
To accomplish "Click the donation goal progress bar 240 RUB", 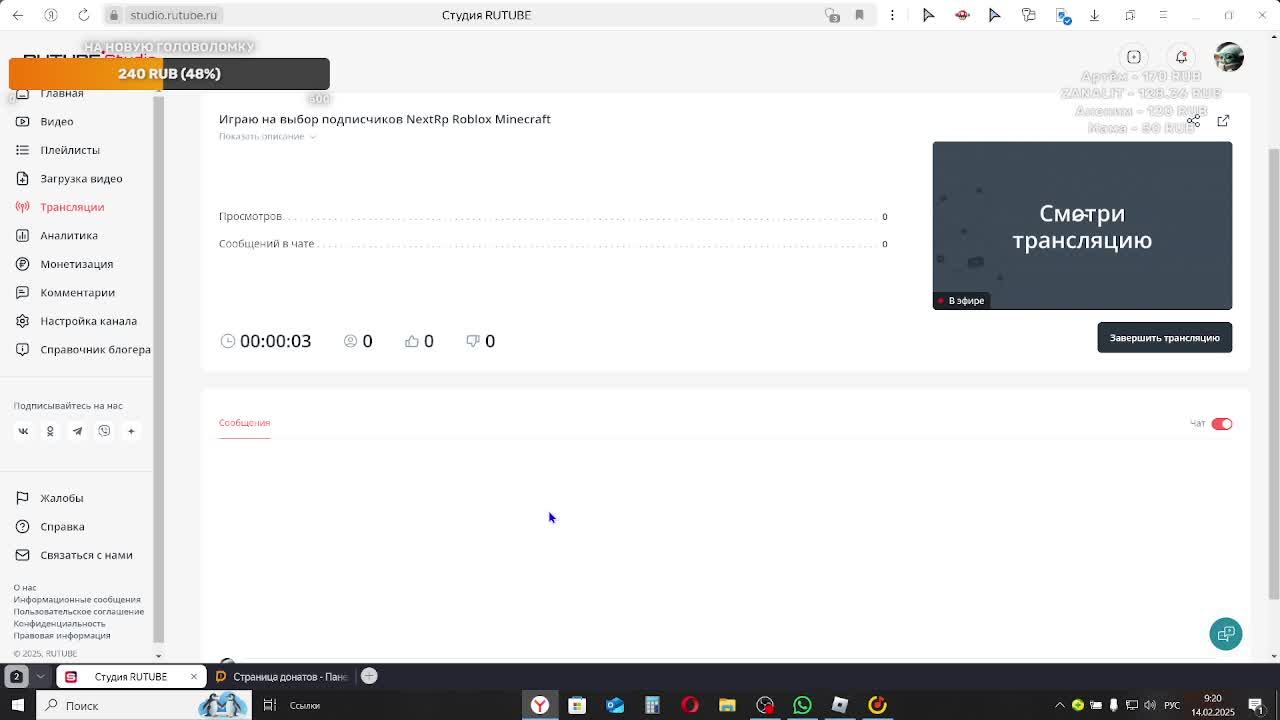I will click(169, 74).
